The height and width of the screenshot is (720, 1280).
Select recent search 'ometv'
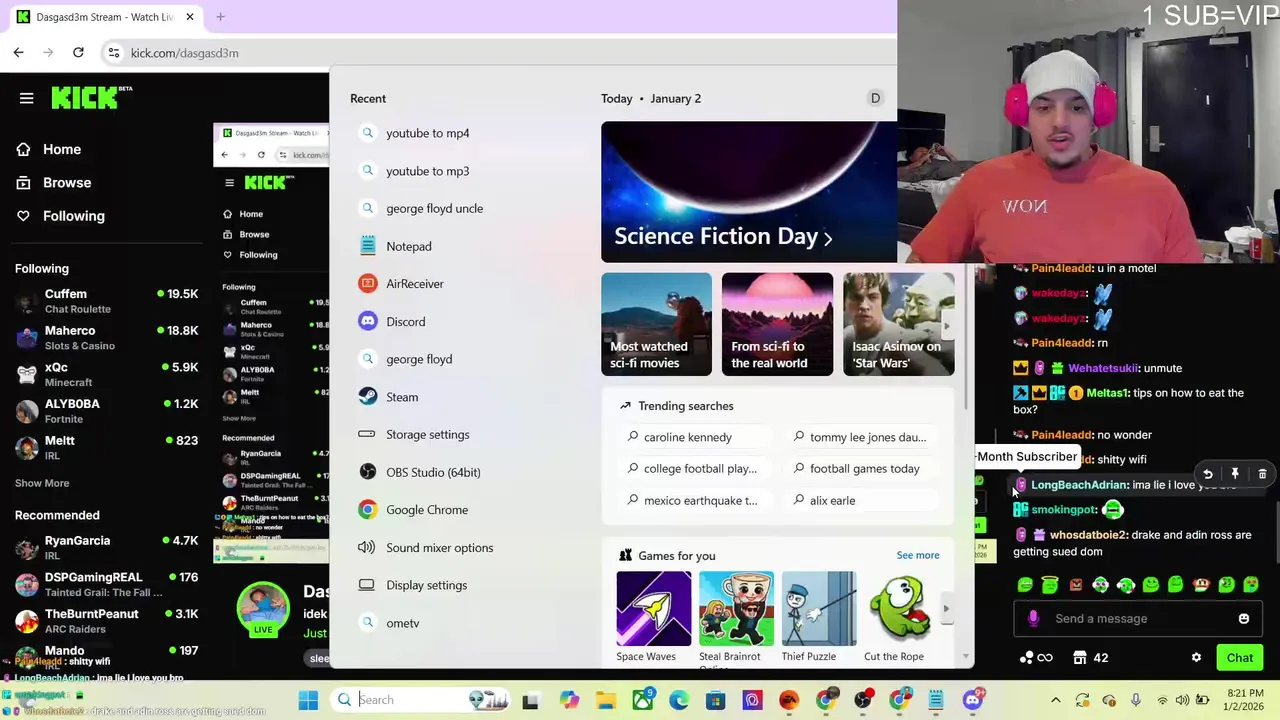click(402, 623)
